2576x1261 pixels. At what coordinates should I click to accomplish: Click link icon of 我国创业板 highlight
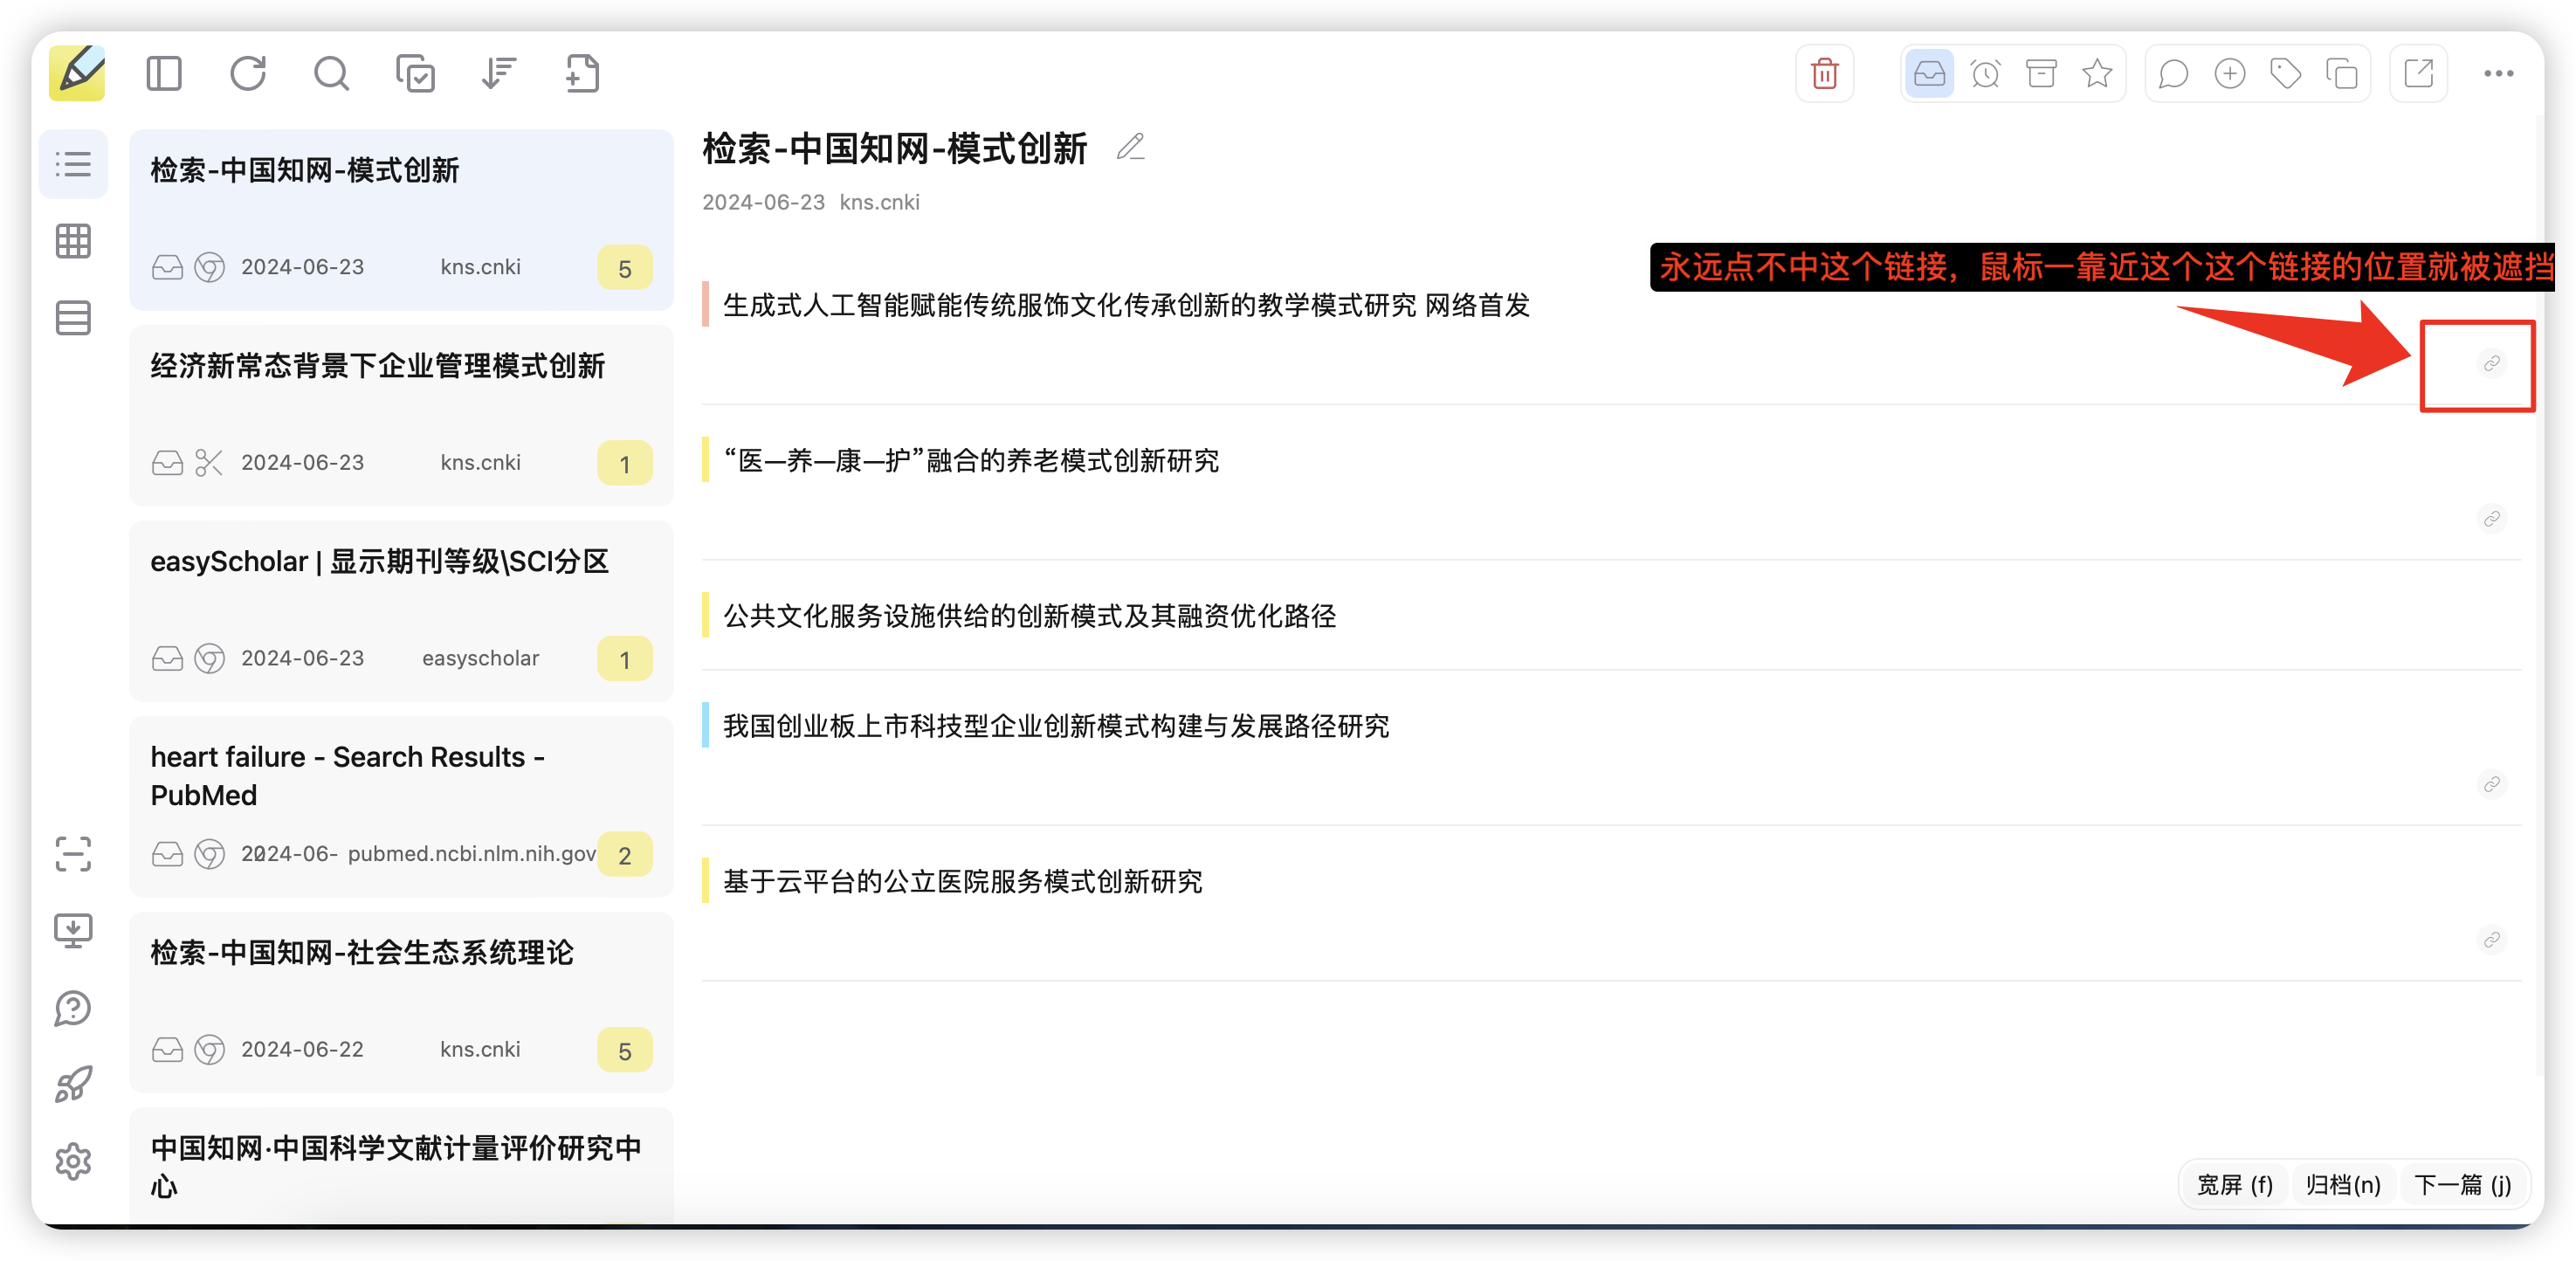[2492, 784]
